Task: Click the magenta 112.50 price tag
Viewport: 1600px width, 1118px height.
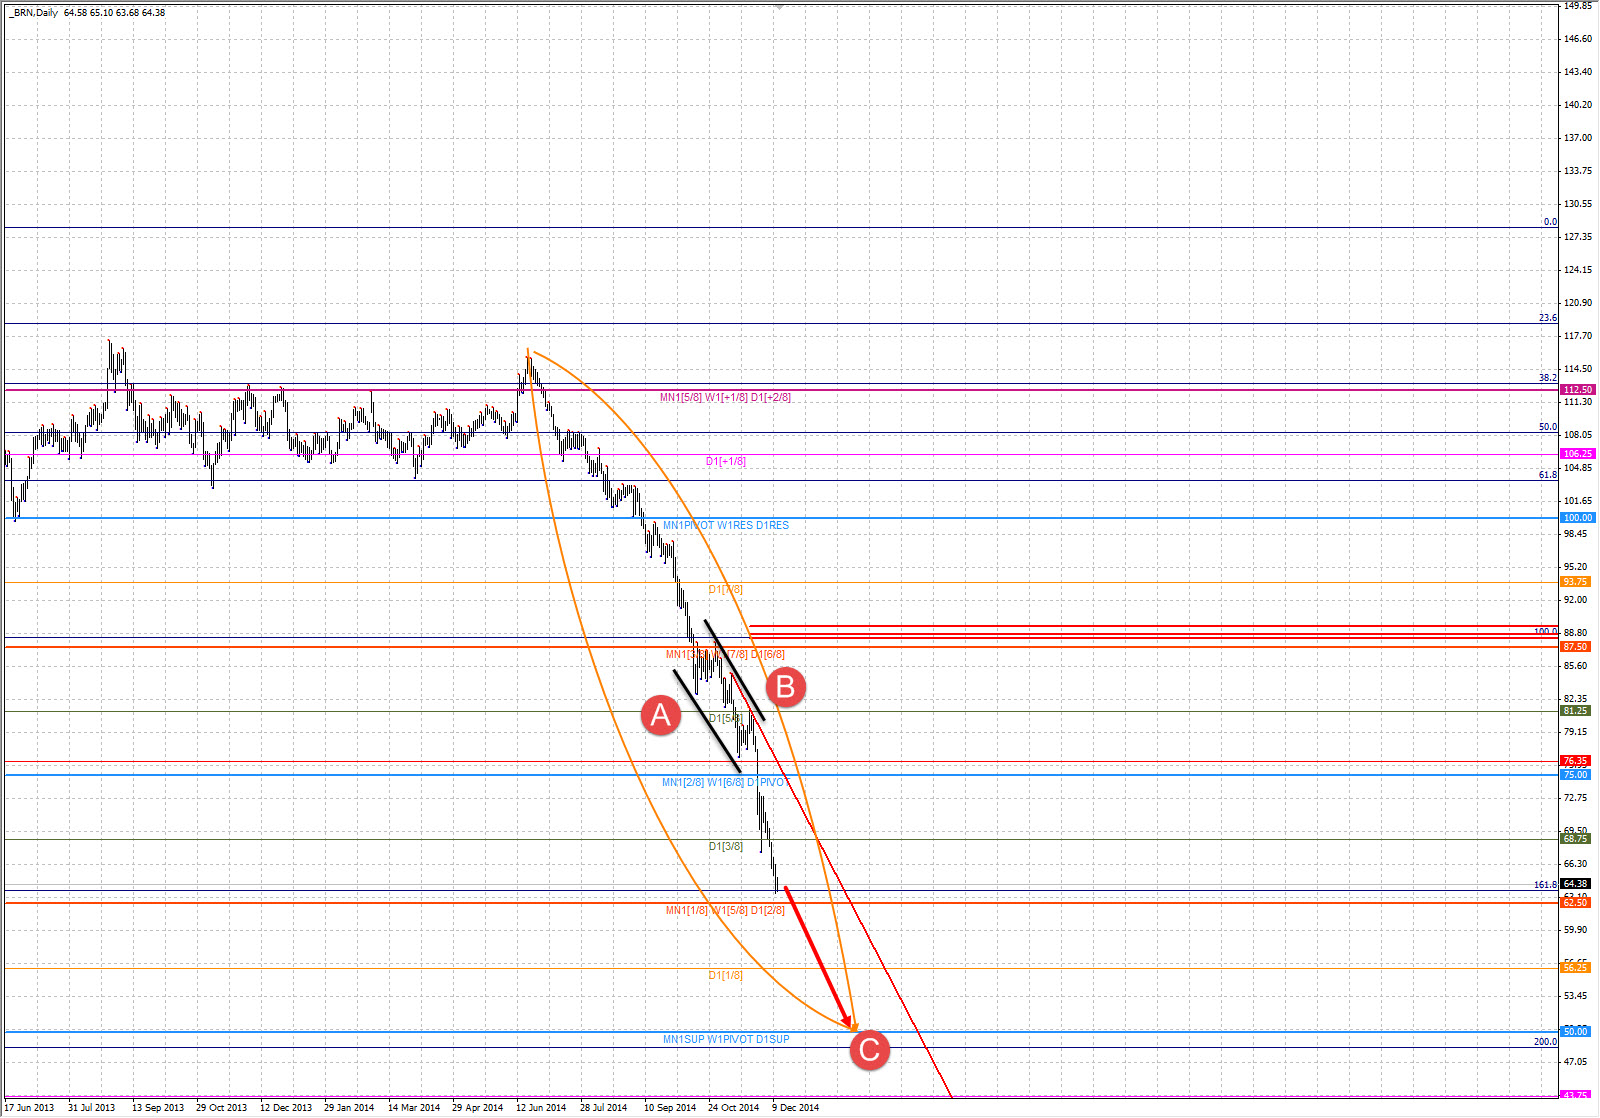Action: [x=1577, y=390]
